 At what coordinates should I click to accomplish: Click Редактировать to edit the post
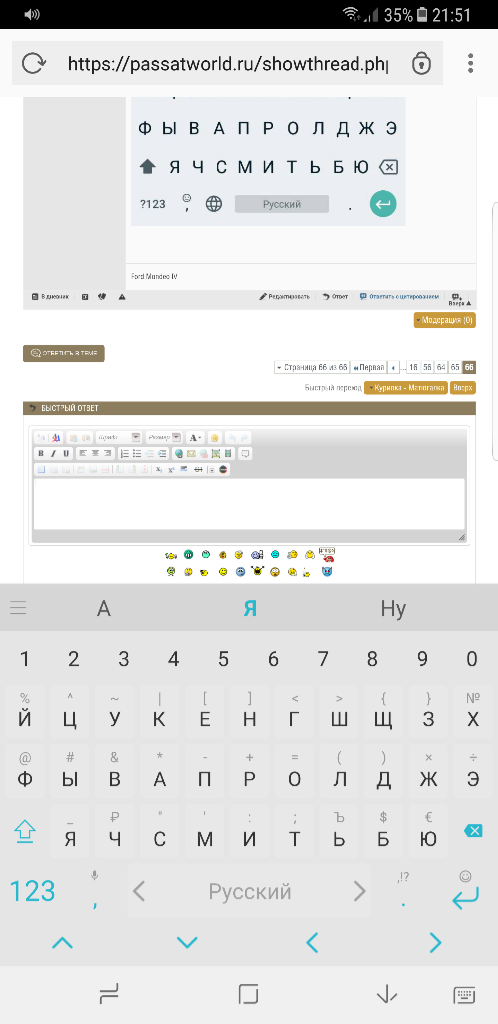285,296
